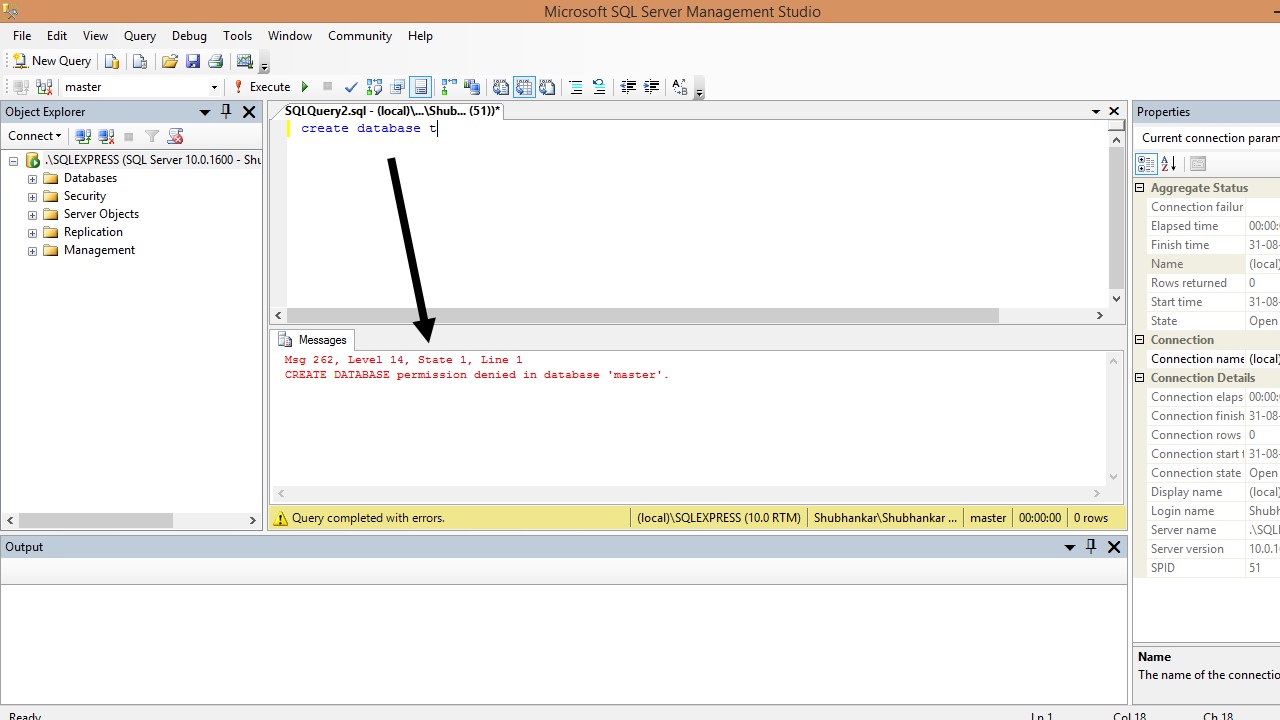Select the Databases tree item
Viewport: 1280px width, 720px height.
tap(90, 178)
